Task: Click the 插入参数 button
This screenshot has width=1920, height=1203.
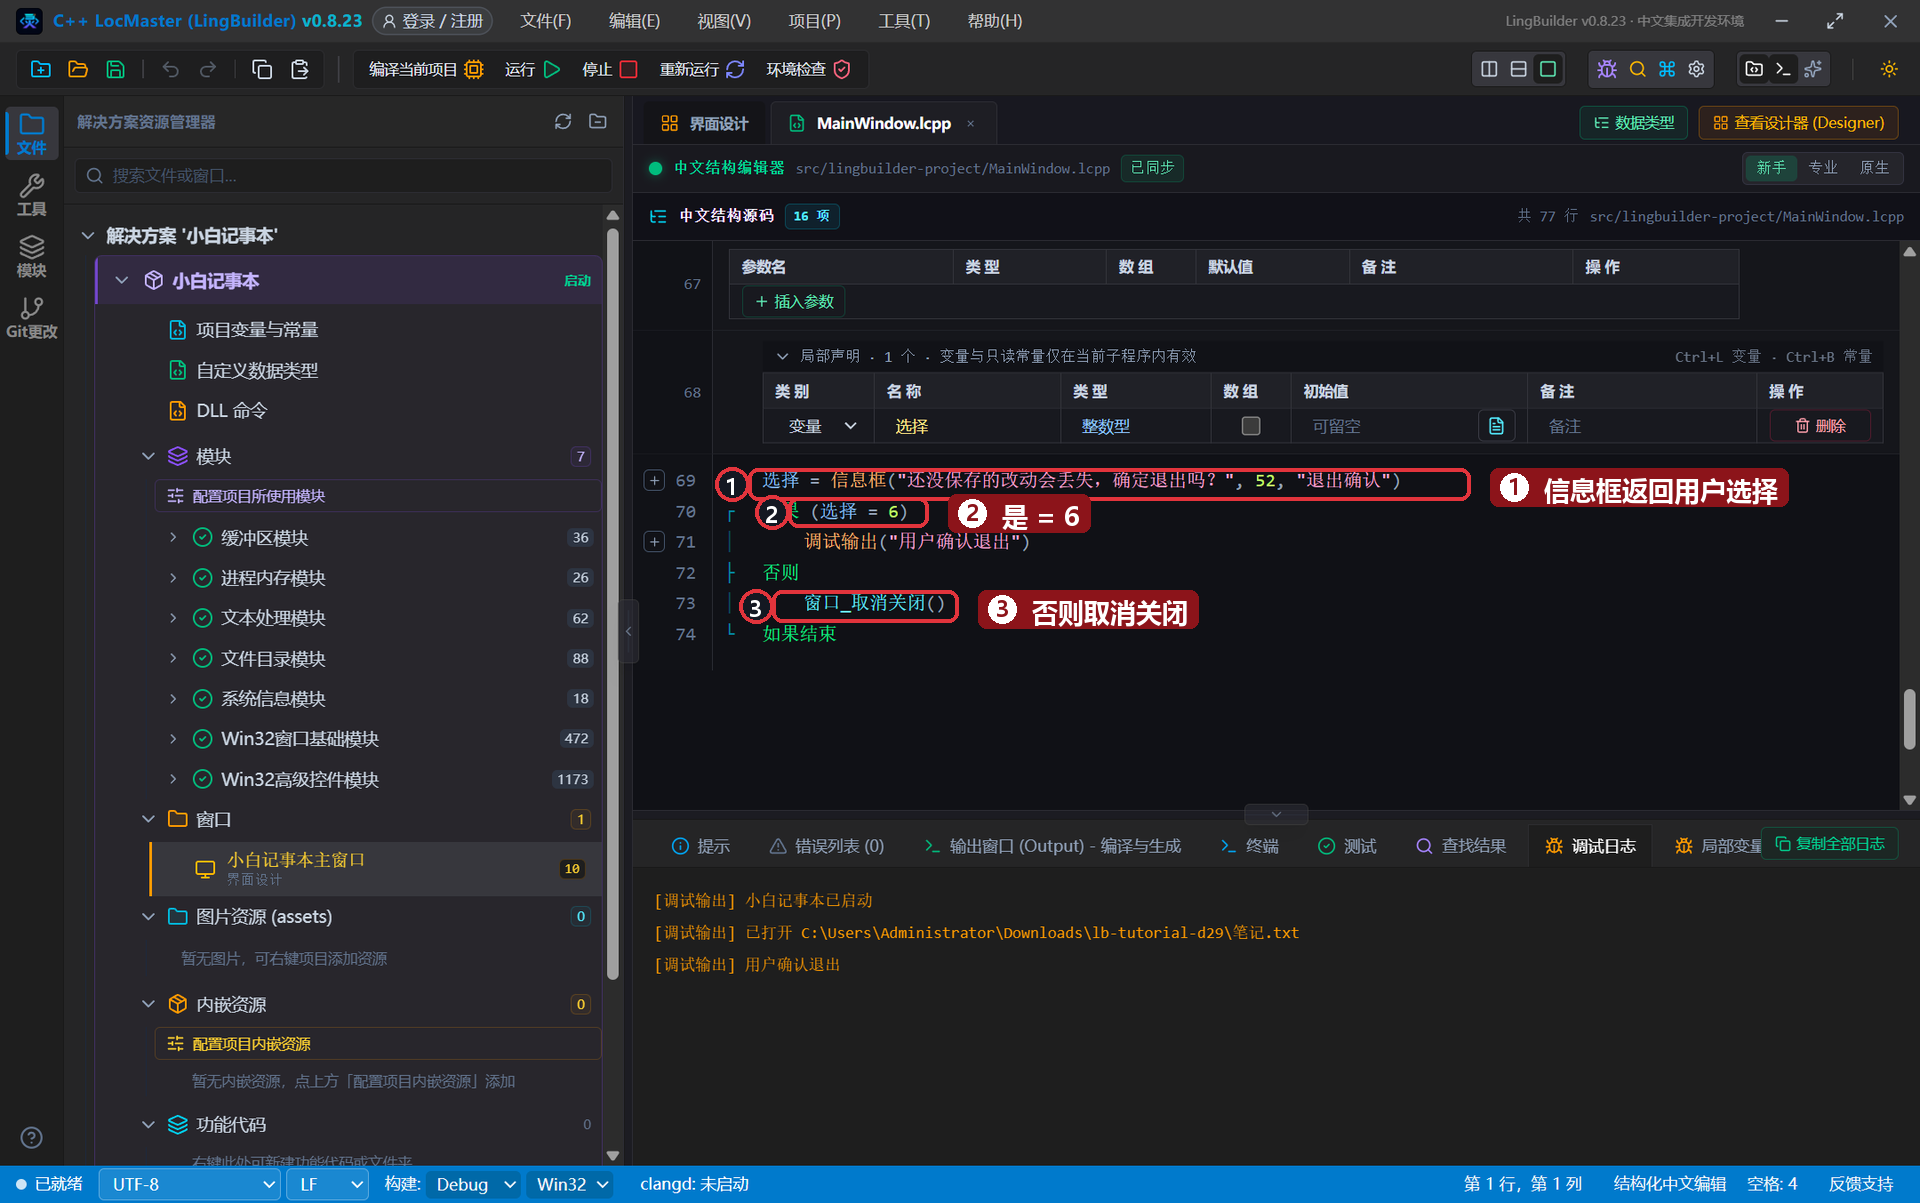Action: (794, 301)
